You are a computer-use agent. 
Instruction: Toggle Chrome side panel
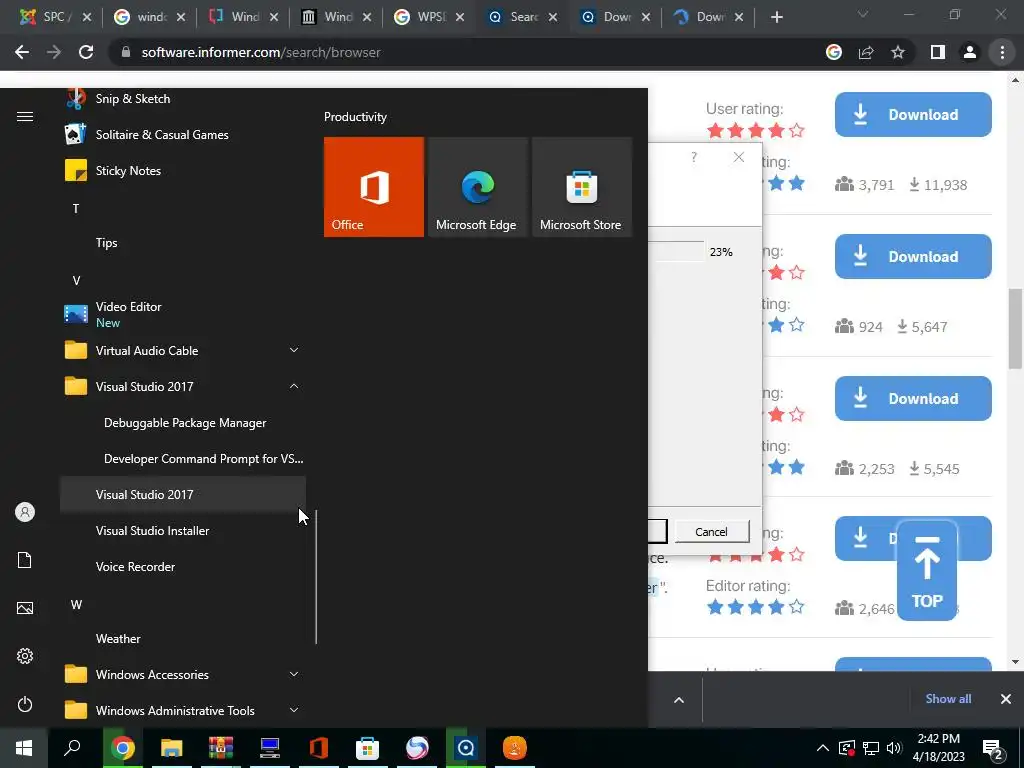click(x=938, y=52)
